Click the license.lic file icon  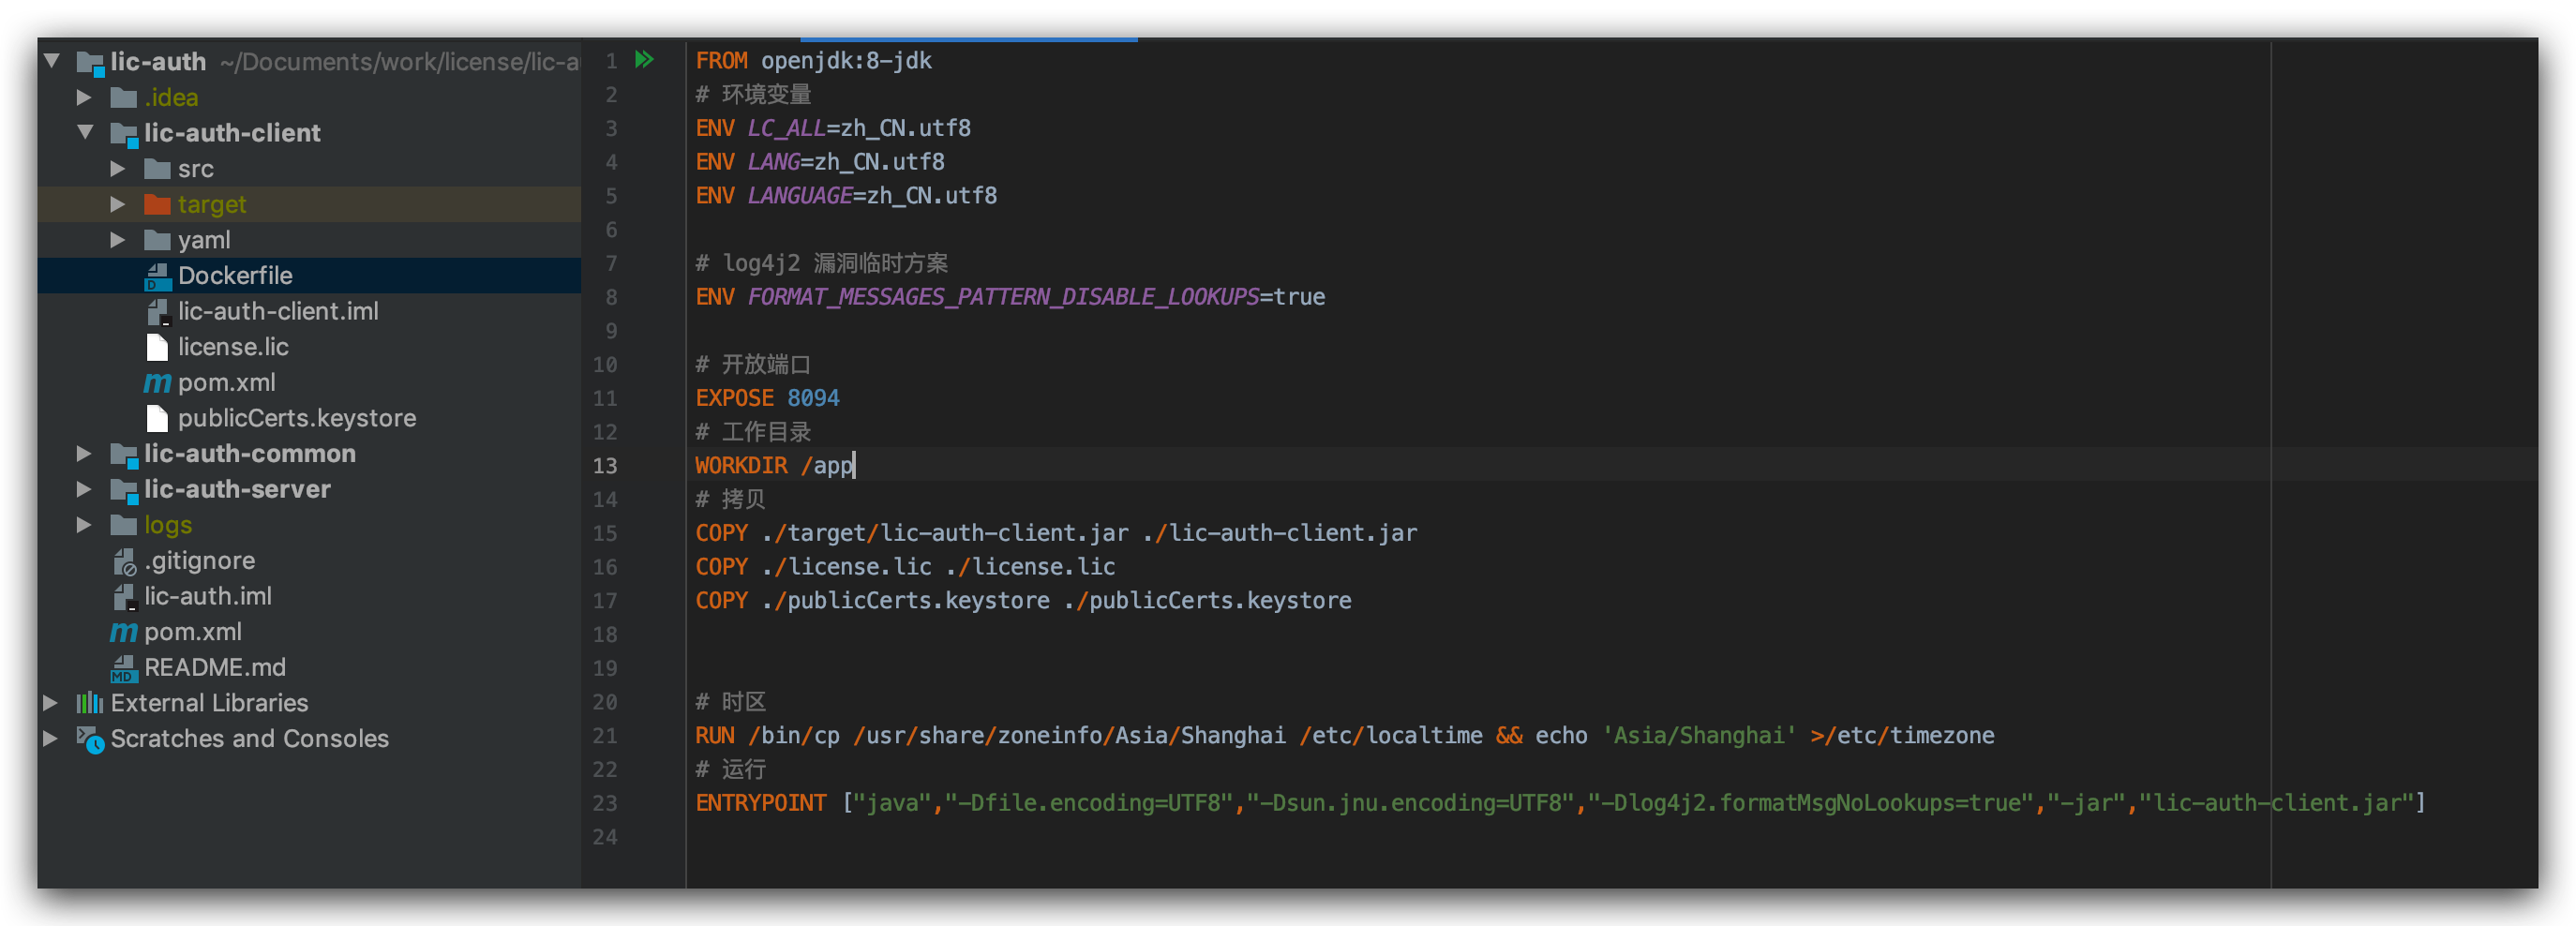click(157, 347)
